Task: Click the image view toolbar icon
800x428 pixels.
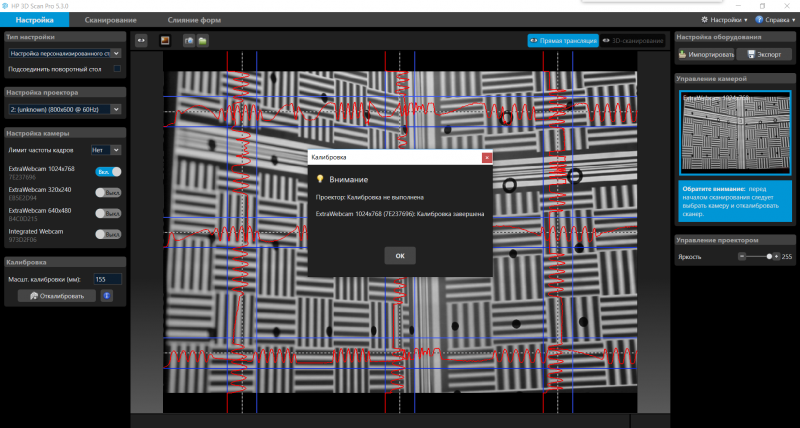Action: point(165,41)
